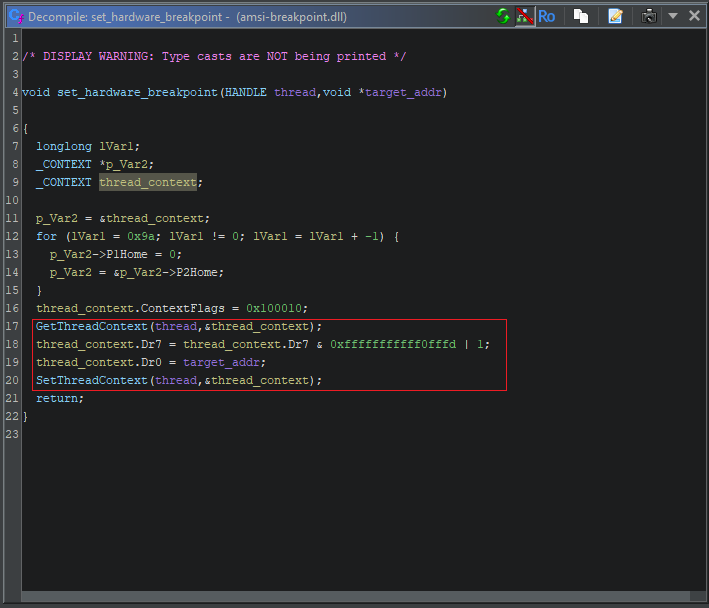
Task: Click the DISPLAY WARNING comment text
Action: coord(214,57)
